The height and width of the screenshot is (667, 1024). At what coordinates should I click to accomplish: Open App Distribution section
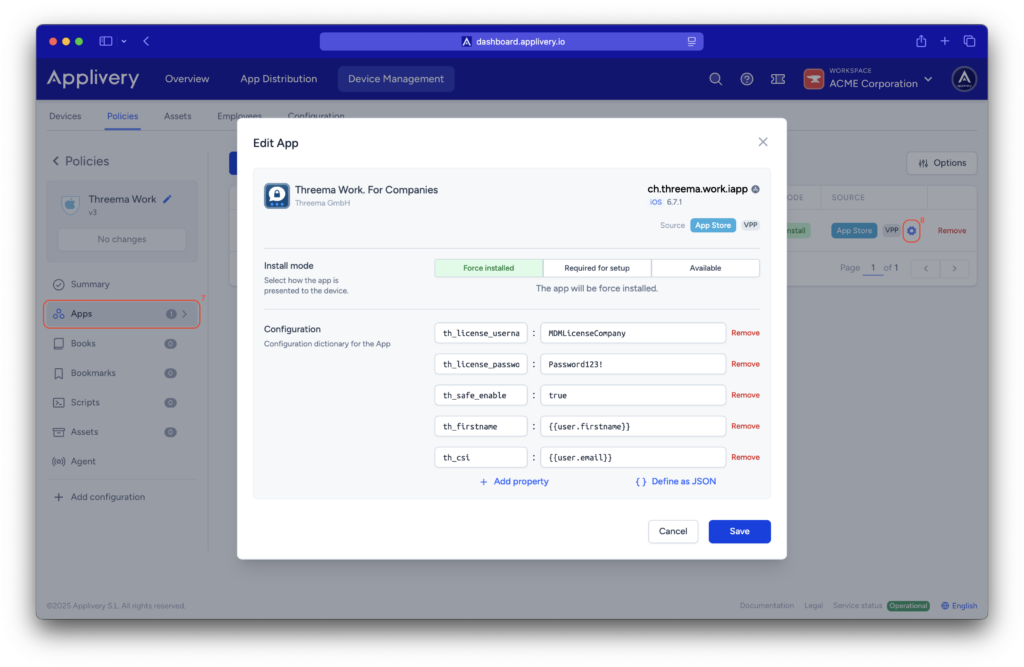279,79
